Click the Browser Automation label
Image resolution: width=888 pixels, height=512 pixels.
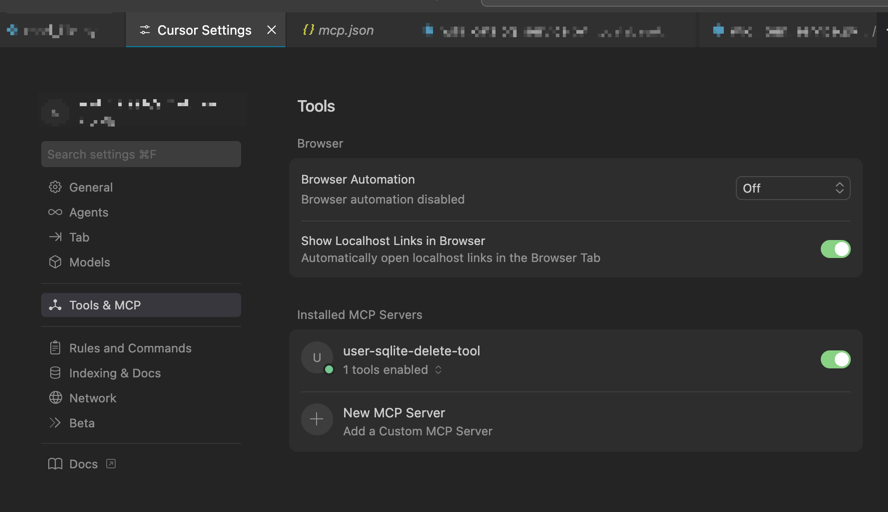(x=358, y=179)
